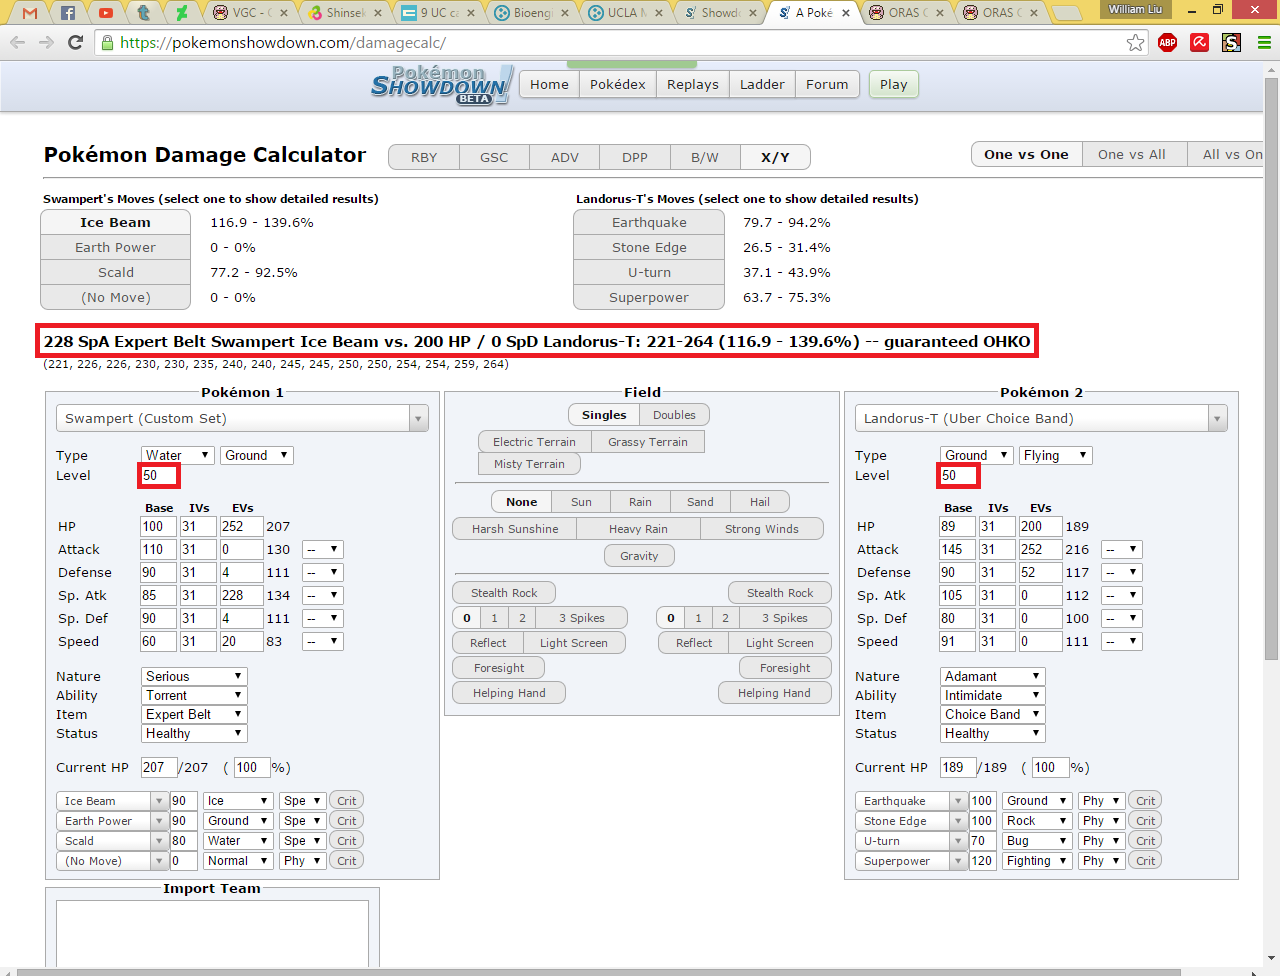Toggle Crit for Landorus-T's Stone Edge

1145,821
